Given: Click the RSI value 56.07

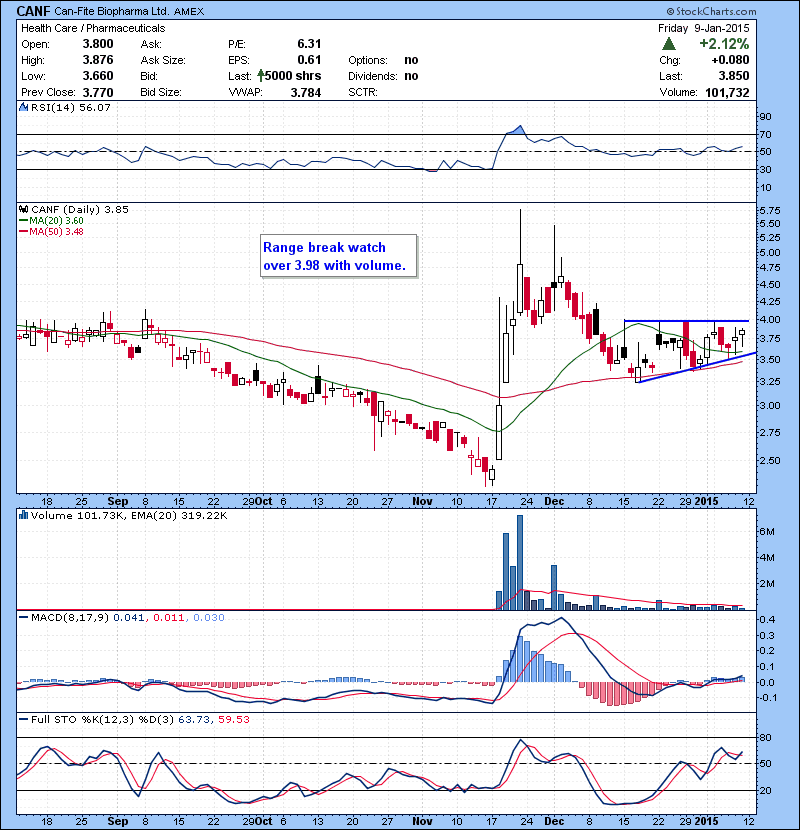Looking at the screenshot, I should point(94,107).
